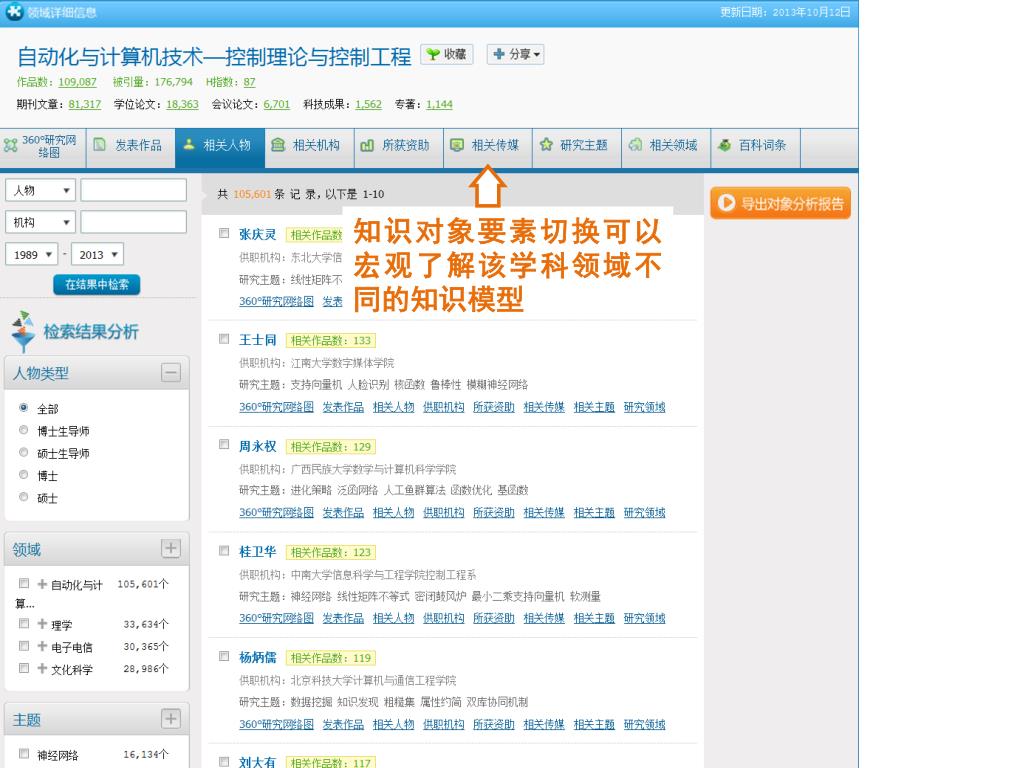Check the box next to 桂卫华
The height and width of the screenshot is (768, 1024).
pyautogui.click(x=224, y=551)
